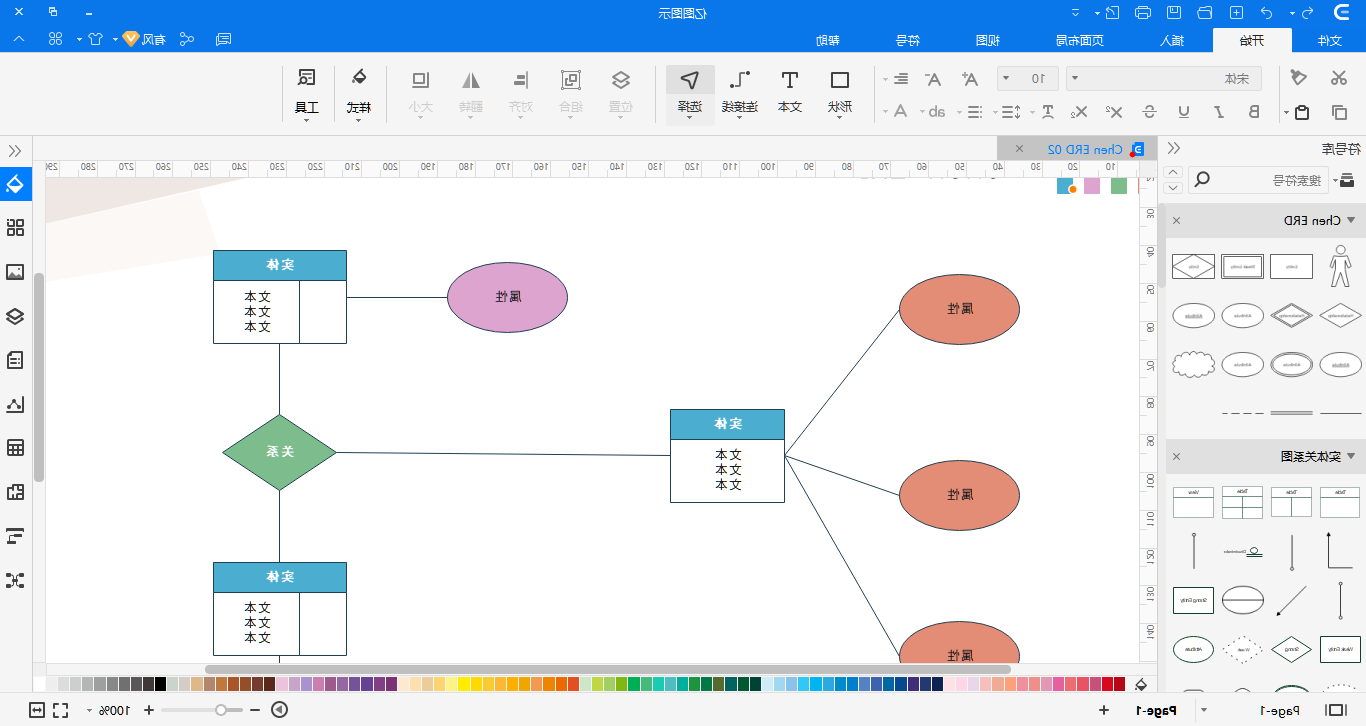Screen dimensions: 1366x726
Task: Click the Paste clipboard icon
Action: pos(1301,112)
